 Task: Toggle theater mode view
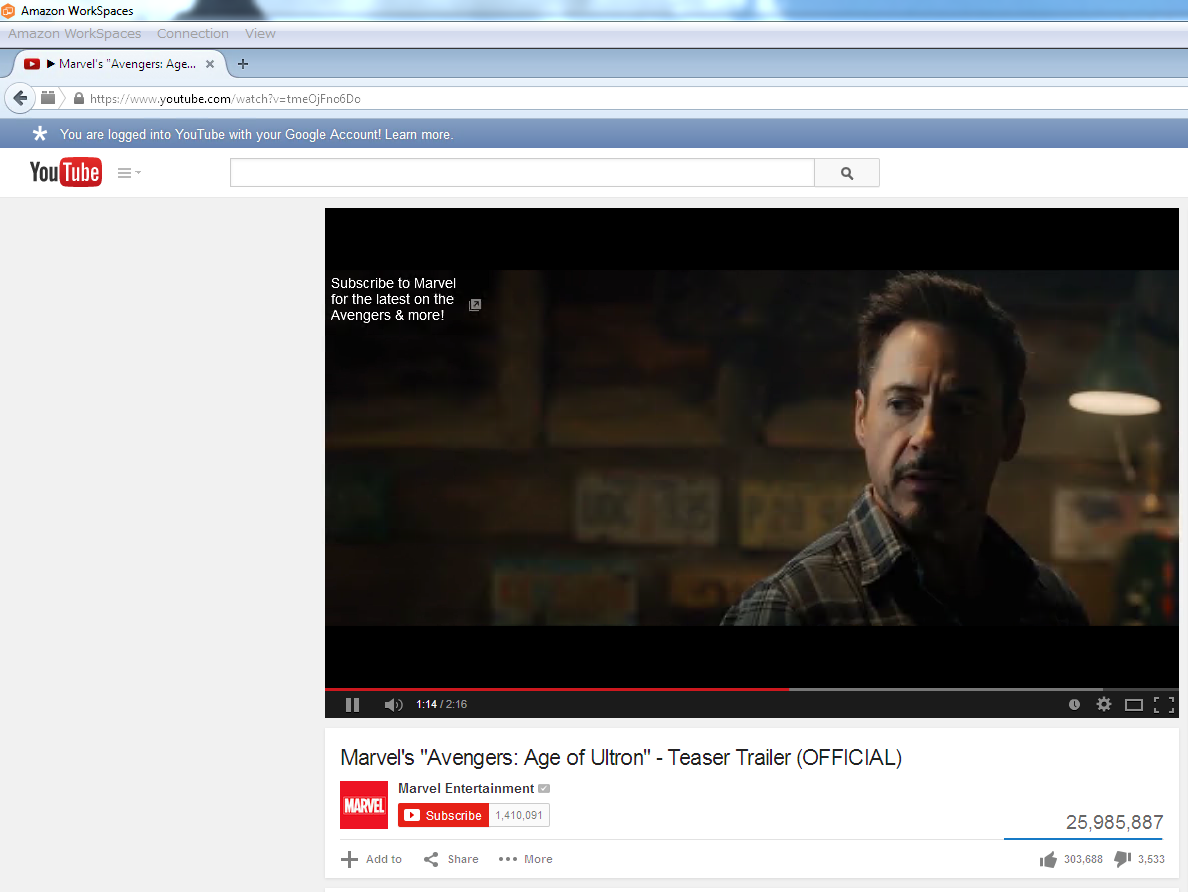pos(1133,705)
